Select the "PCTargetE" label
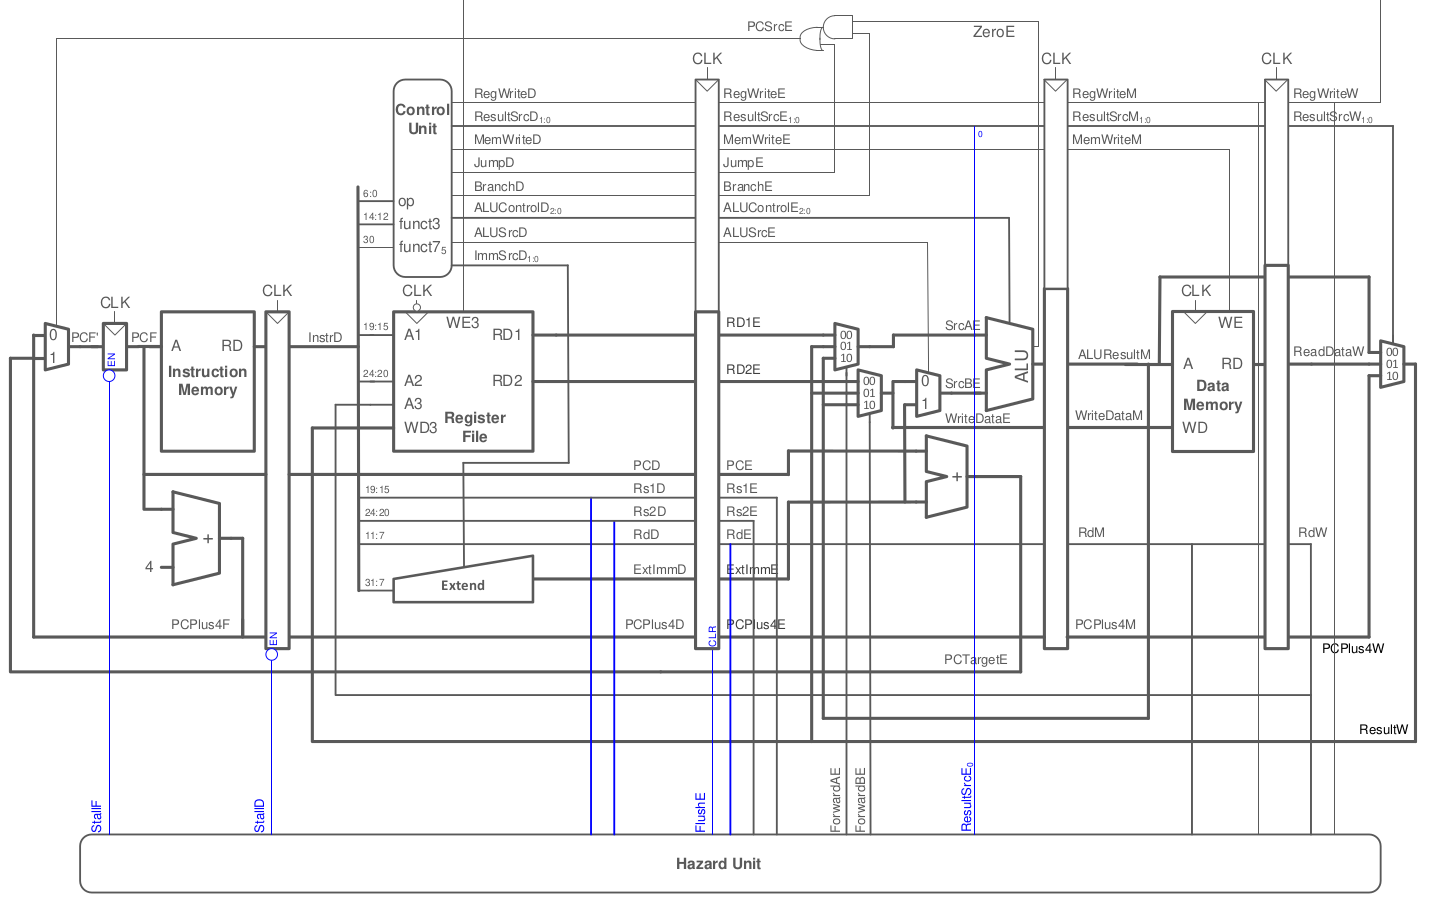 (976, 659)
